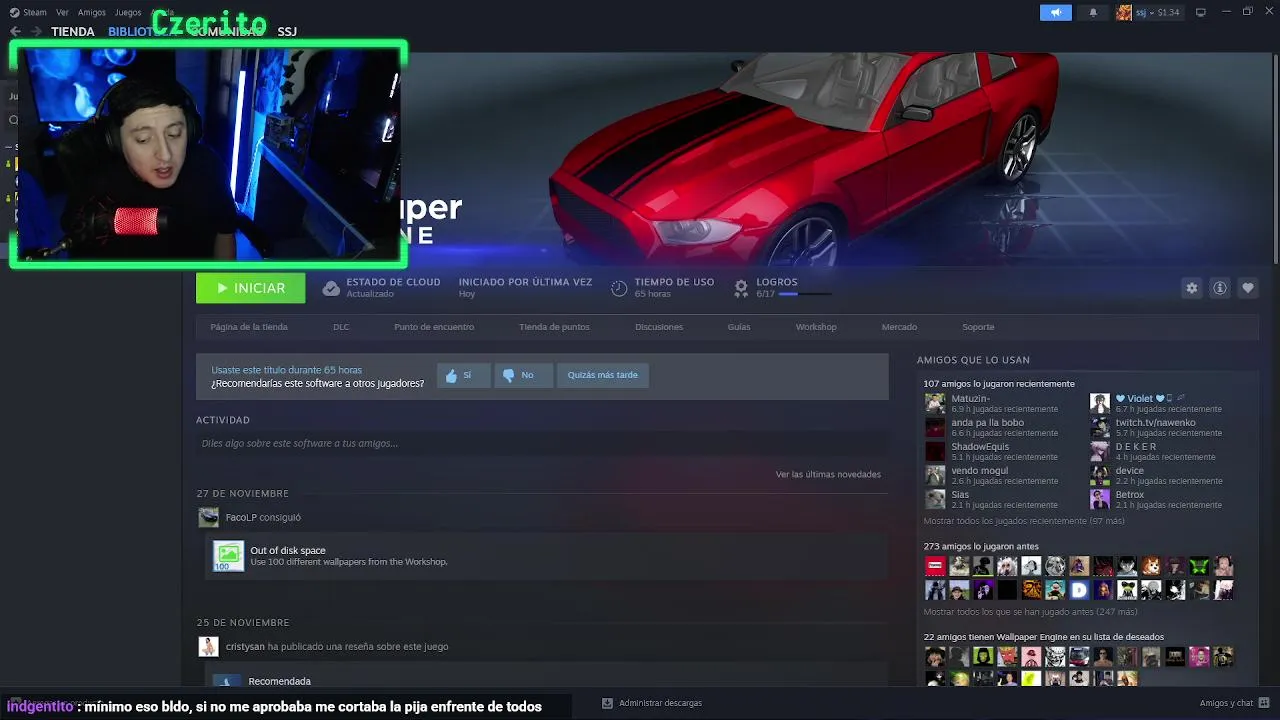Open Ver las últimas novedades
1280x720 pixels.
828,474
